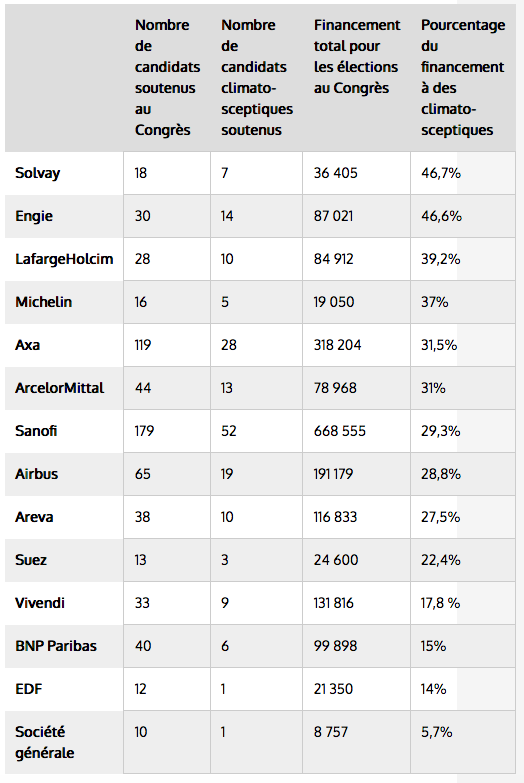The height and width of the screenshot is (783, 524).
Task: Click the Areva row label
Action: tap(34, 517)
